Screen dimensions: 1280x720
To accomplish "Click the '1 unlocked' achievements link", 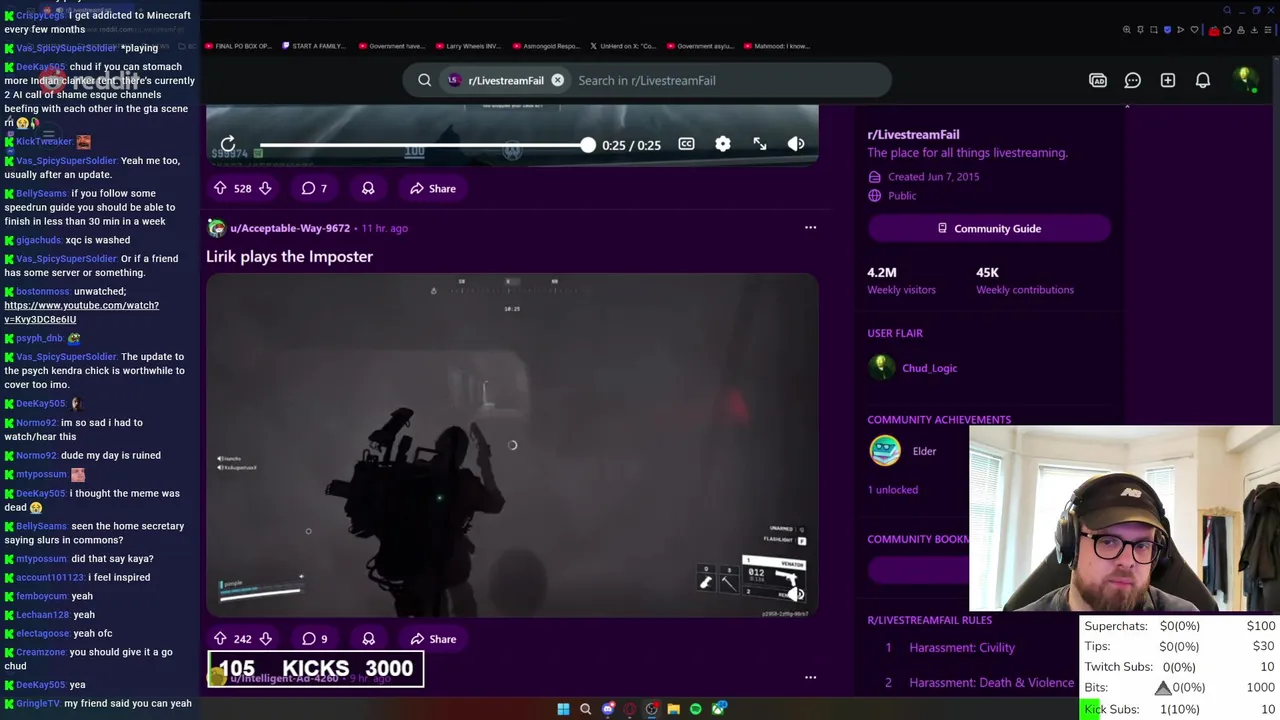I will pyautogui.click(x=892, y=490).
